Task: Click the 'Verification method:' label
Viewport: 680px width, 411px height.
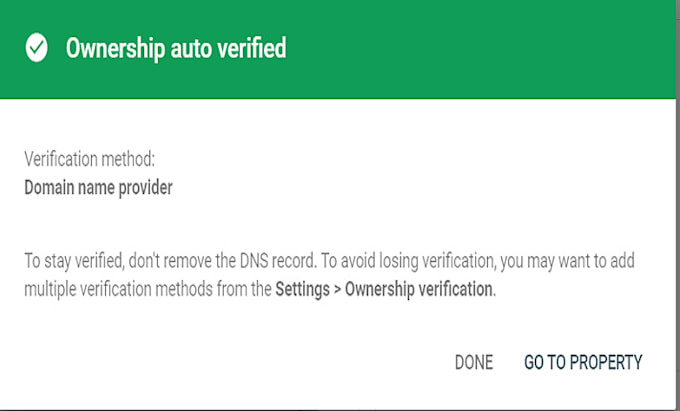Action: [x=89, y=159]
